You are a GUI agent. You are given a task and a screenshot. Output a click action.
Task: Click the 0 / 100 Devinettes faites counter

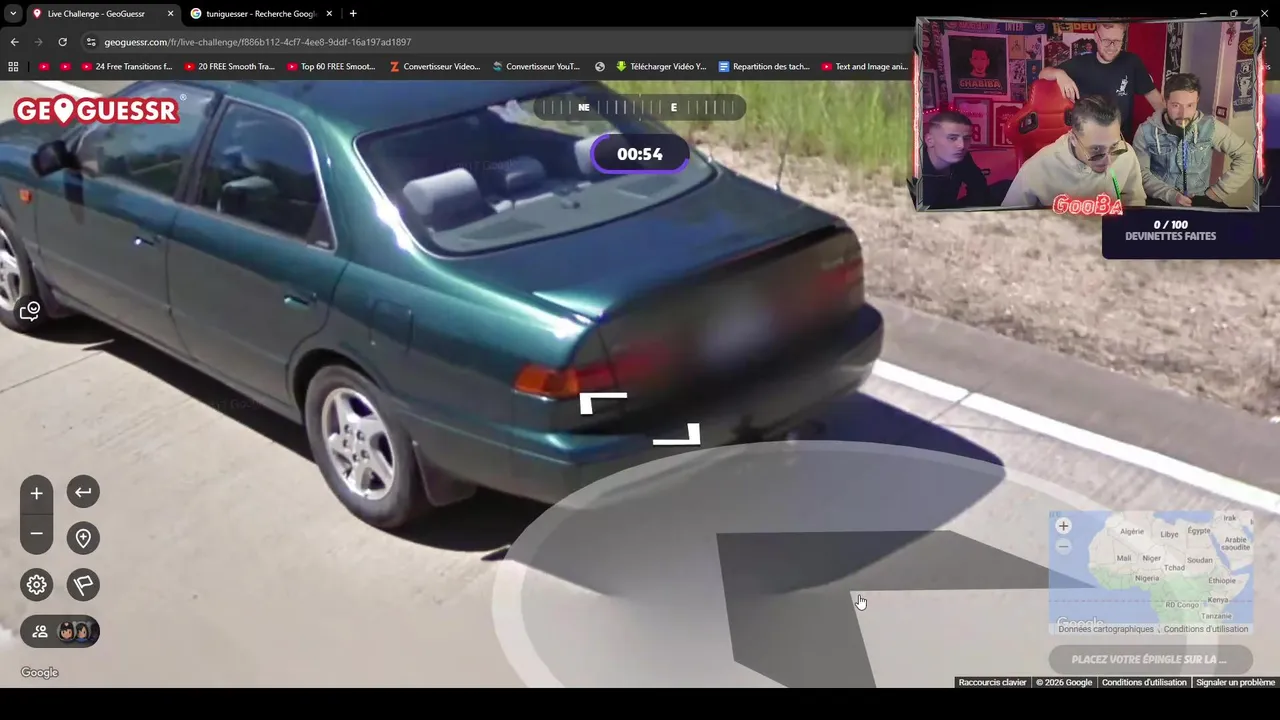[x=1170, y=231]
